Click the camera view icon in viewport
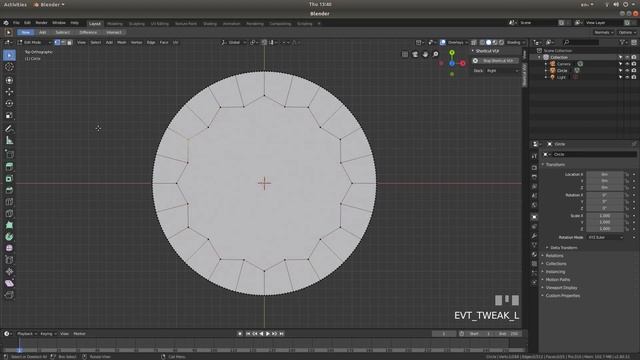This screenshot has height=360, width=640. [415, 54]
